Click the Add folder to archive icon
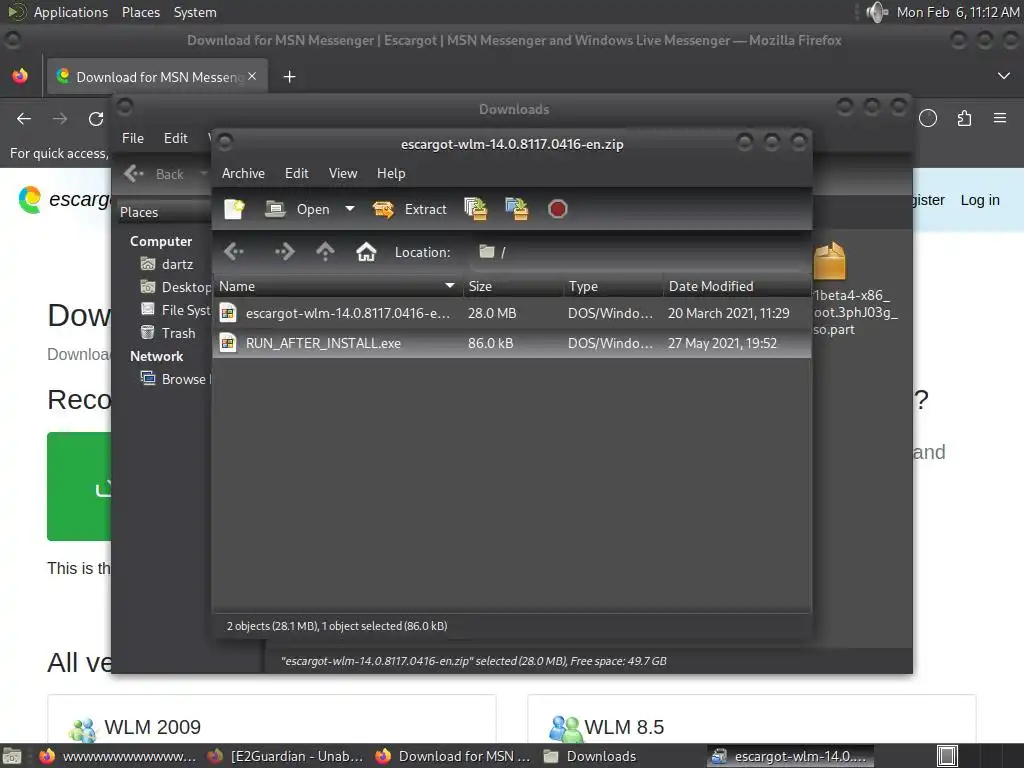 coord(517,209)
